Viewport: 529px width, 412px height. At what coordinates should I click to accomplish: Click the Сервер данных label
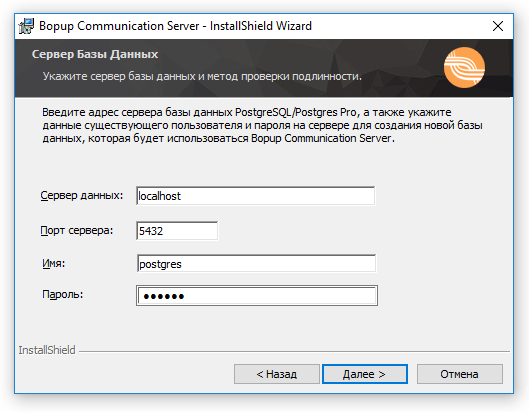(x=82, y=195)
